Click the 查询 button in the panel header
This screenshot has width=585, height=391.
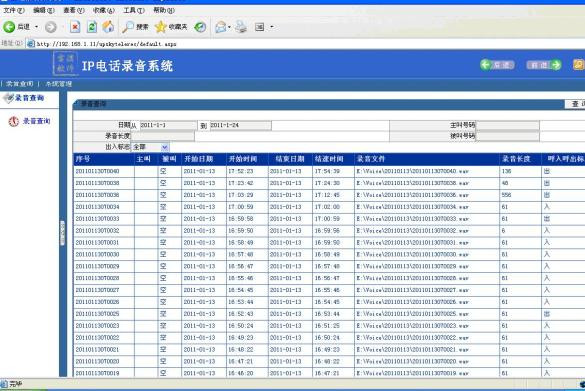(576, 104)
